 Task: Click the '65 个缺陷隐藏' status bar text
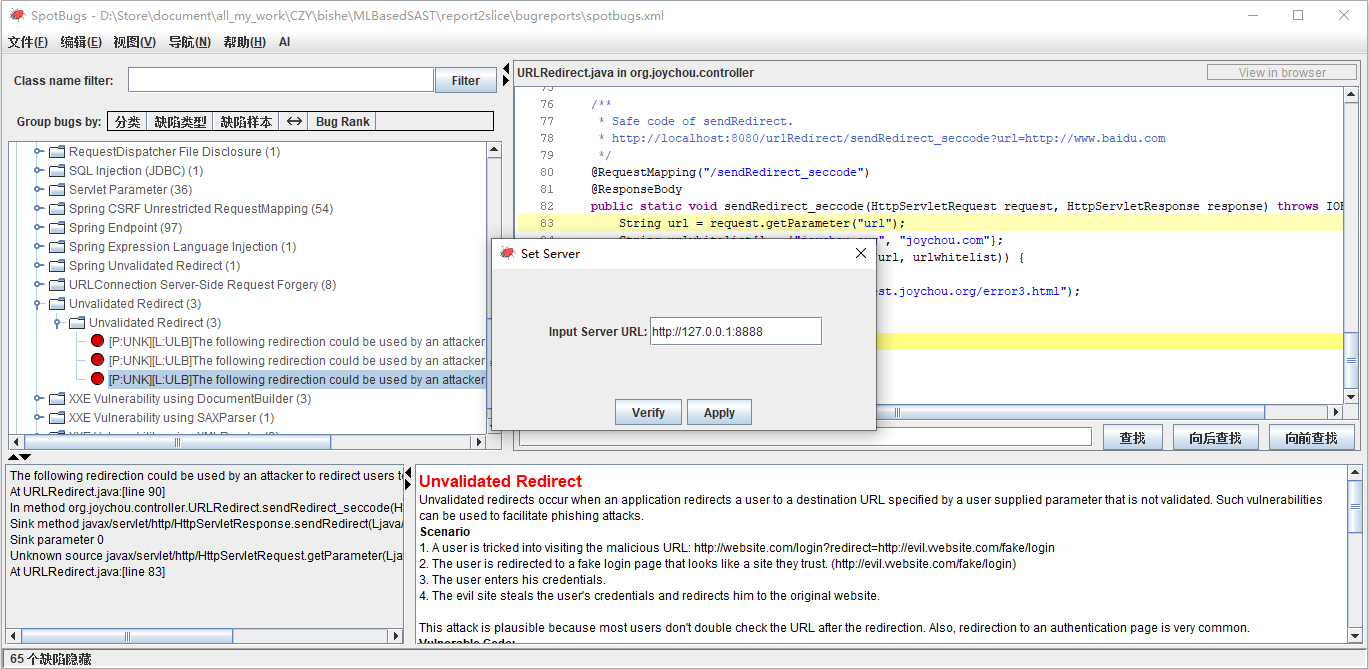pos(50,659)
